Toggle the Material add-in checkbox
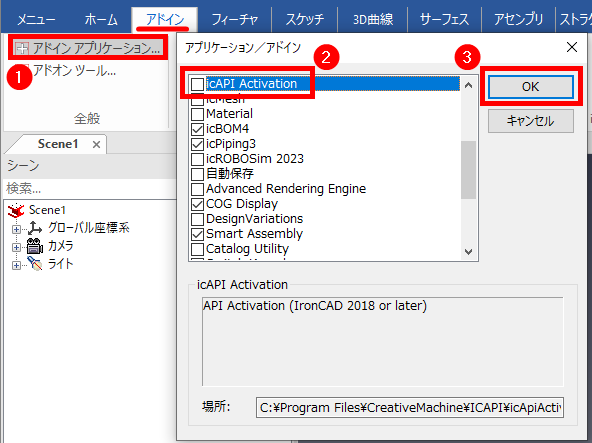This screenshot has width=592, height=443. (x=197, y=114)
